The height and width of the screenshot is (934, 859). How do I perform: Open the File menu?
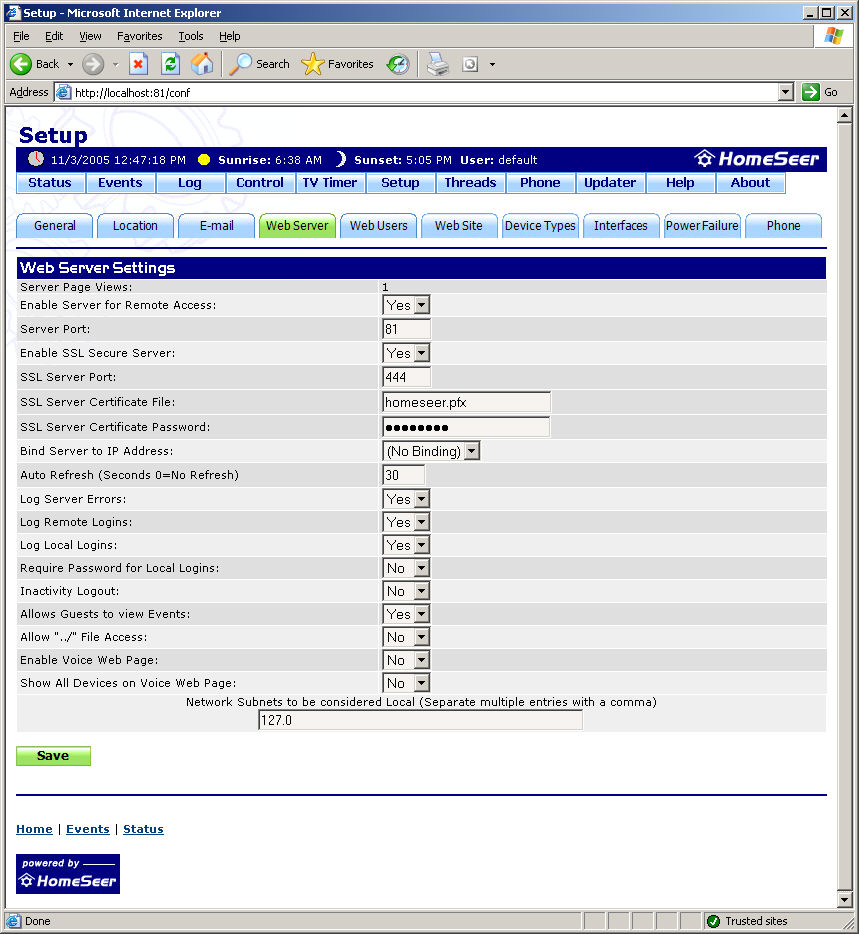point(21,36)
